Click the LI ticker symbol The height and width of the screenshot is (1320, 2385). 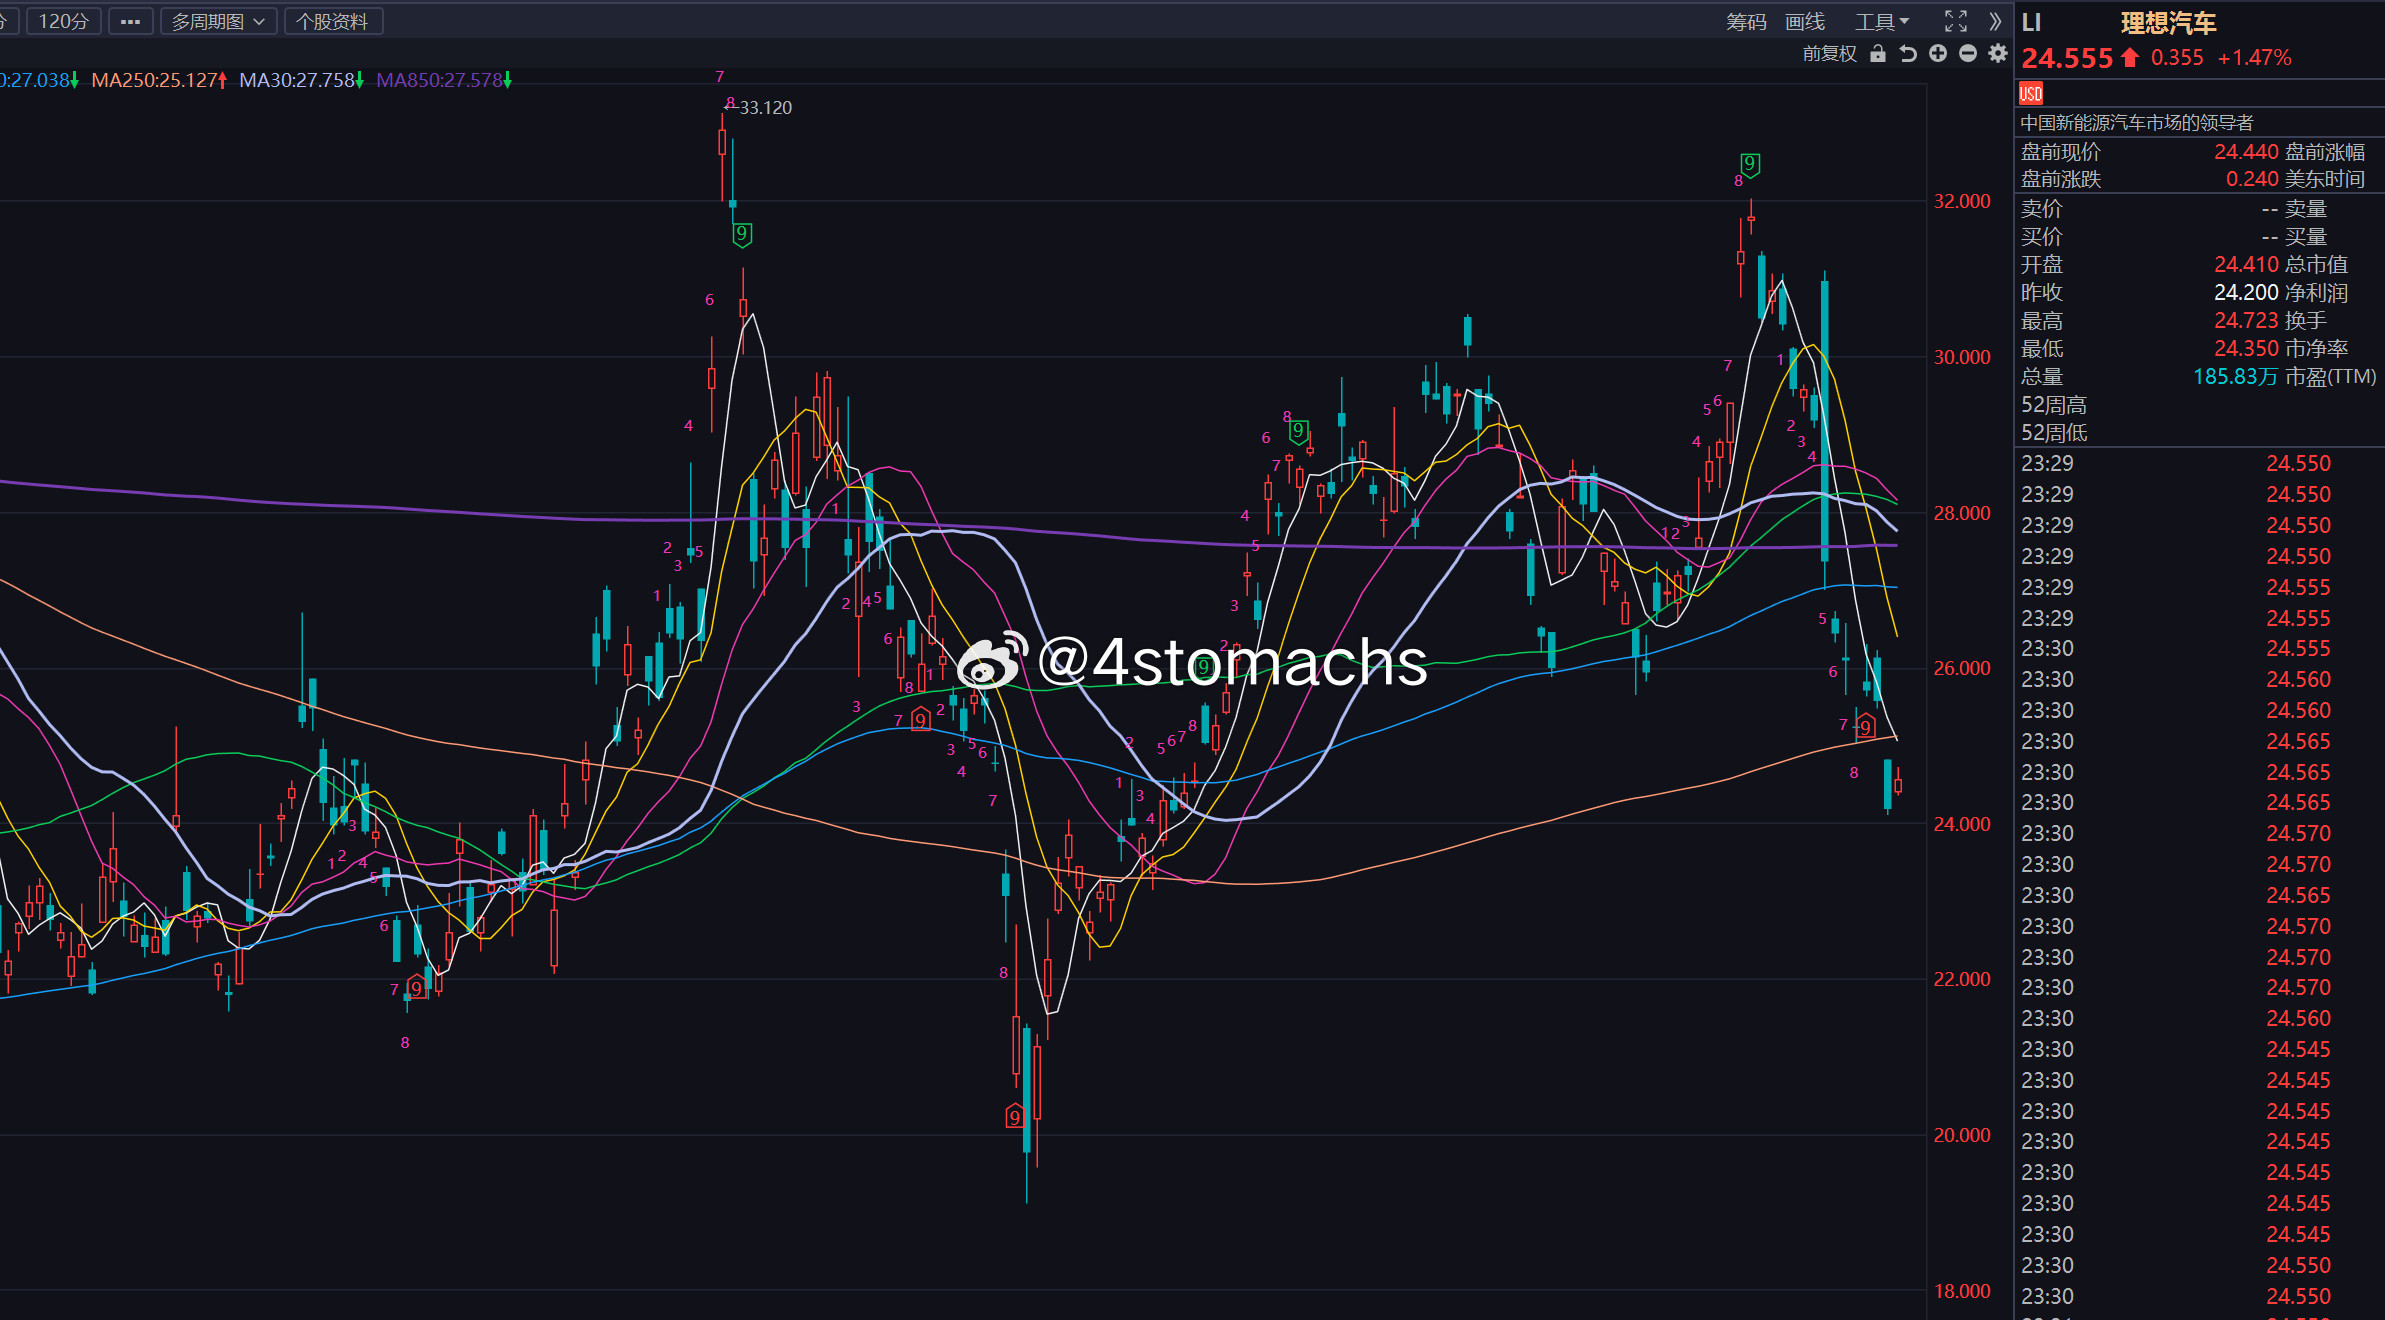(x=2031, y=22)
